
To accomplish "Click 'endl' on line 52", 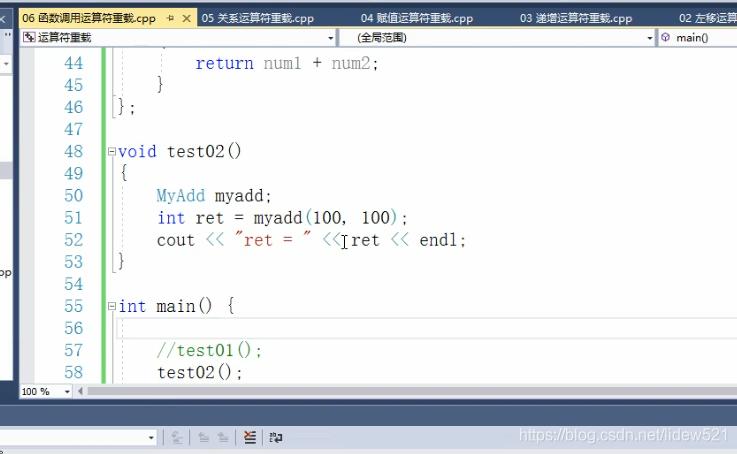I will [x=438, y=240].
